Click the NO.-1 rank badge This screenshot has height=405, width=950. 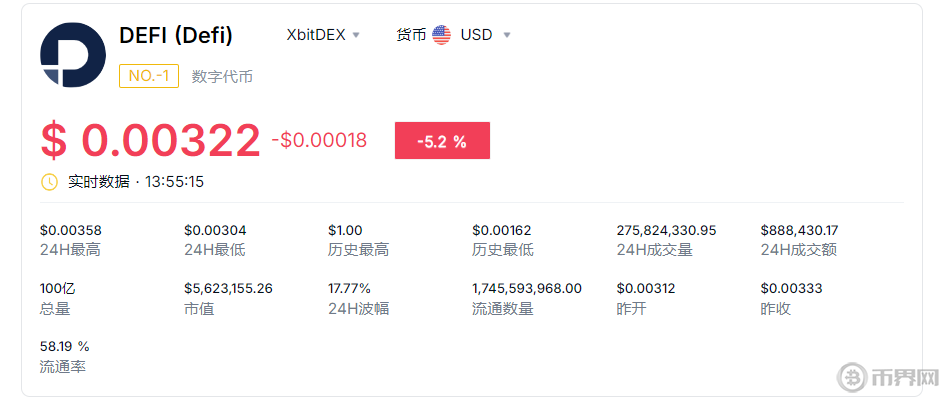149,76
